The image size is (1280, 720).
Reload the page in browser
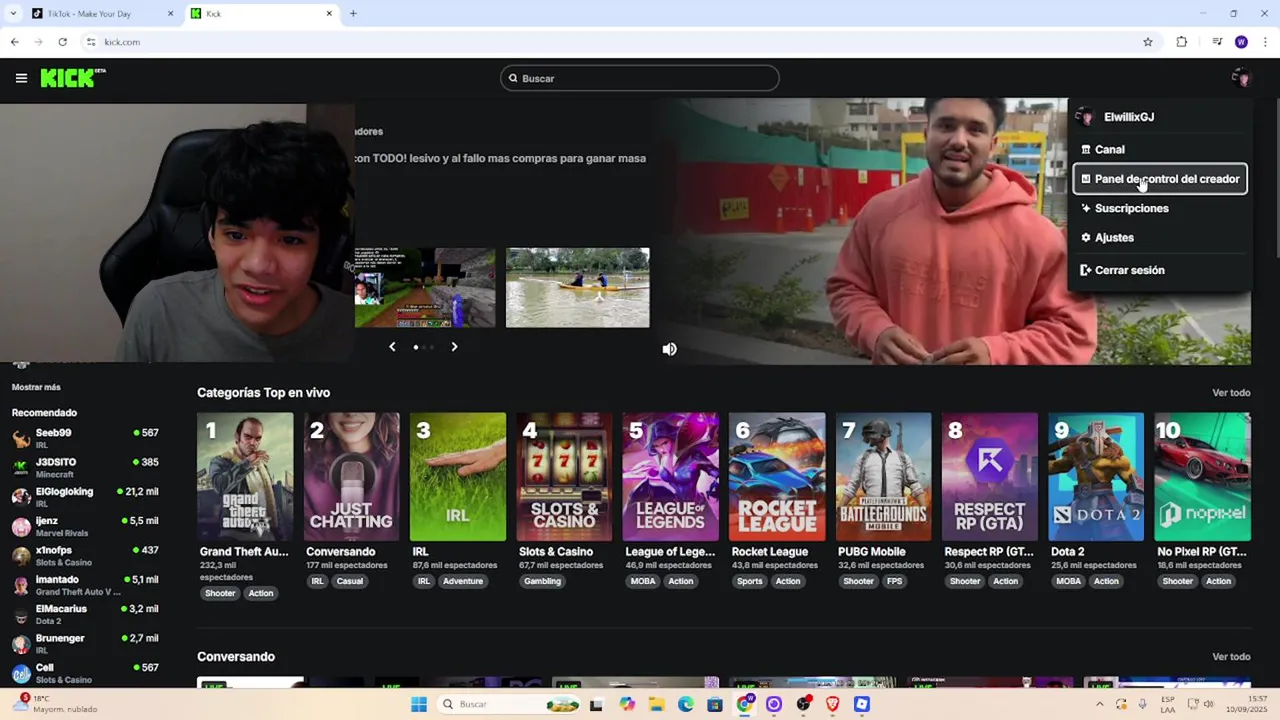point(62,42)
